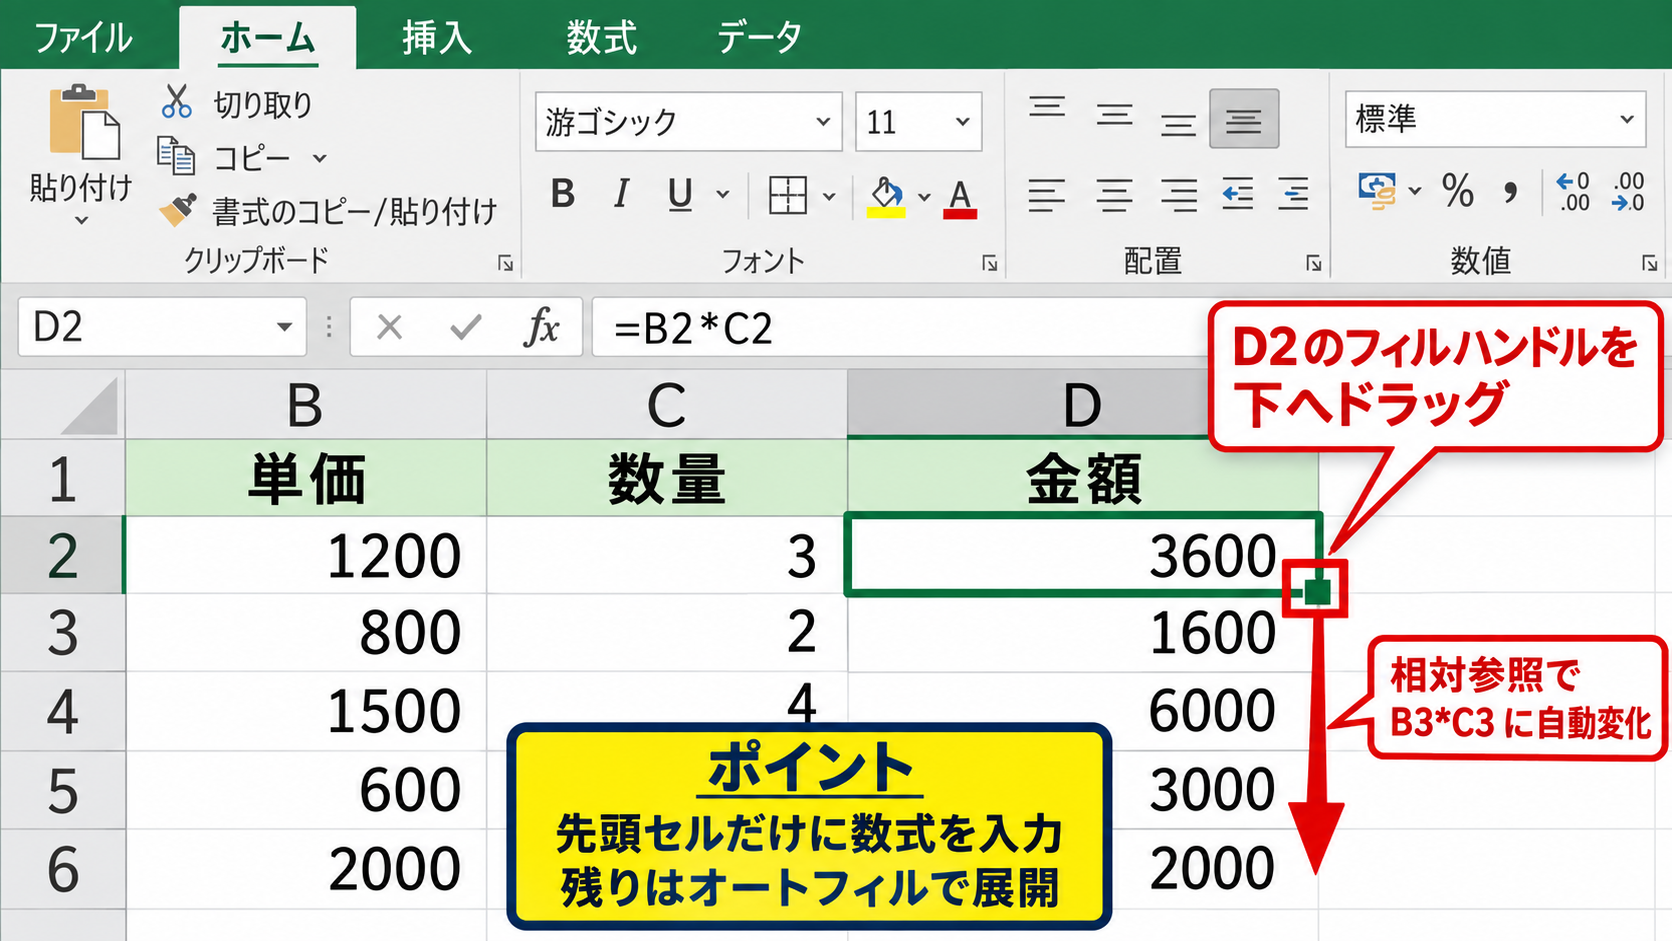Align text to middle vertically
Image resolution: width=1672 pixels, height=941 pixels.
(1114, 116)
